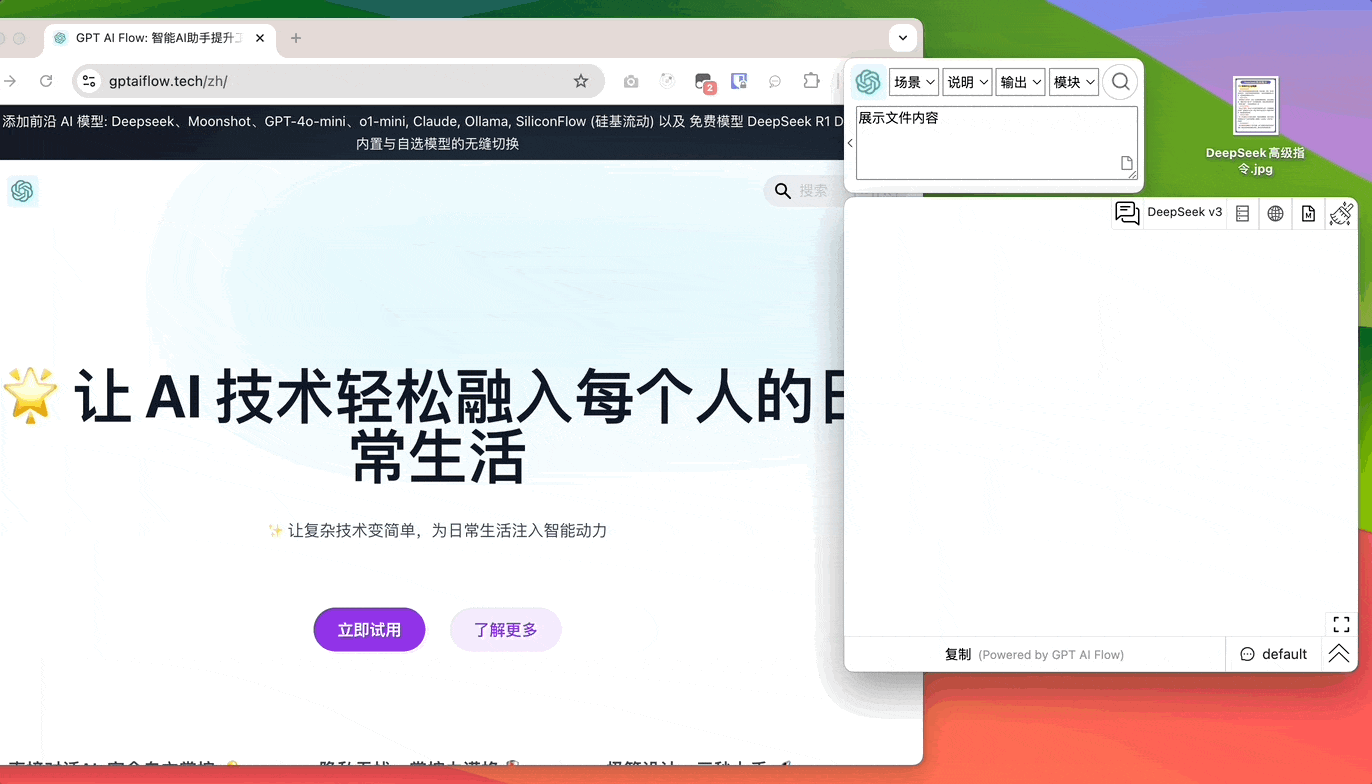This screenshot has width=1372, height=784.
Task: Click the double up-chevron collapse icon
Action: coord(1339,654)
